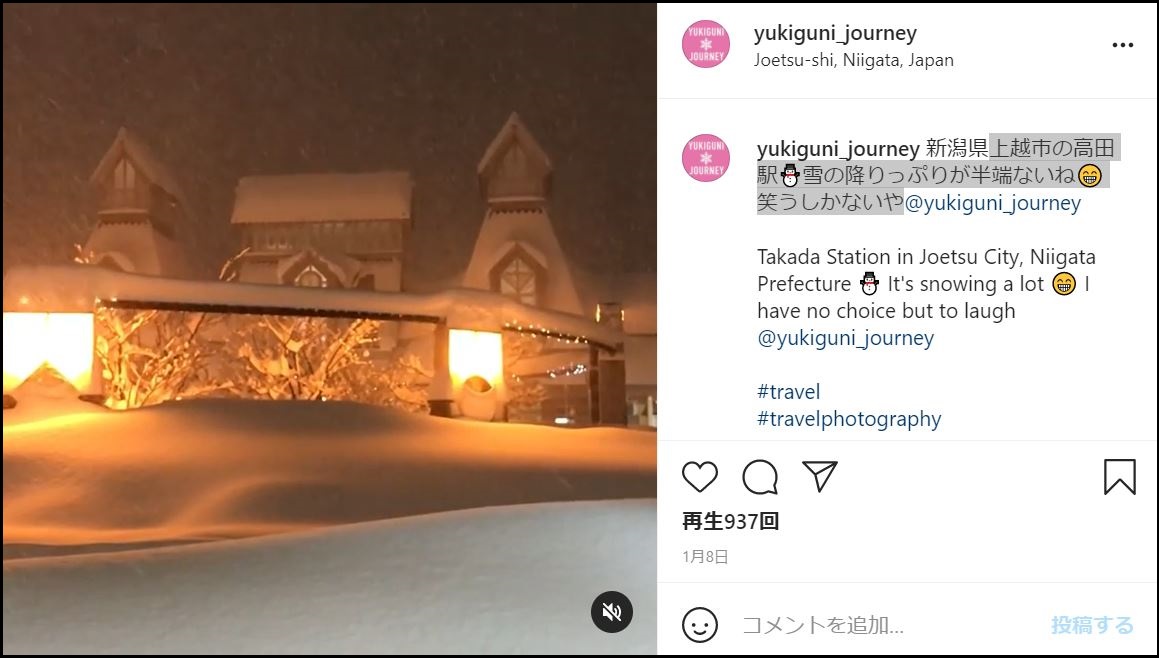Image resolution: width=1159 pixels, height=658 pixels.
Task: Share the post with the paper plane icon
Action: 820,476
